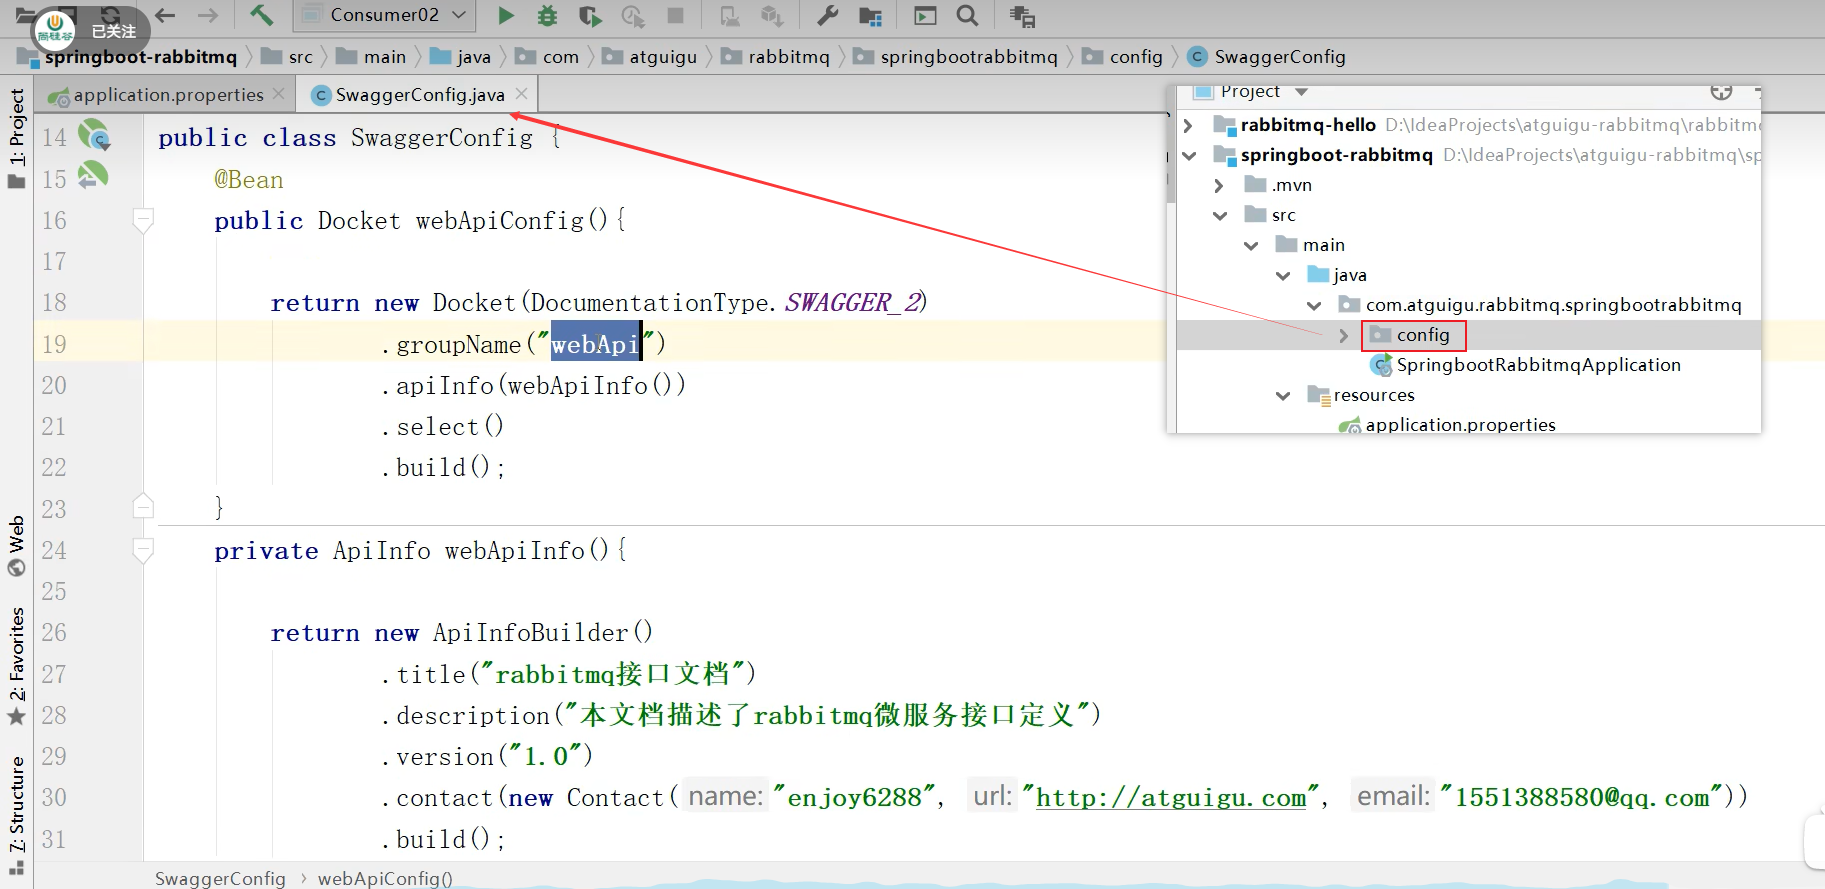The height and width of the screenshot is (889, 1825).
Task: Click line number 26 in the gutter
Action: point(54,632)
